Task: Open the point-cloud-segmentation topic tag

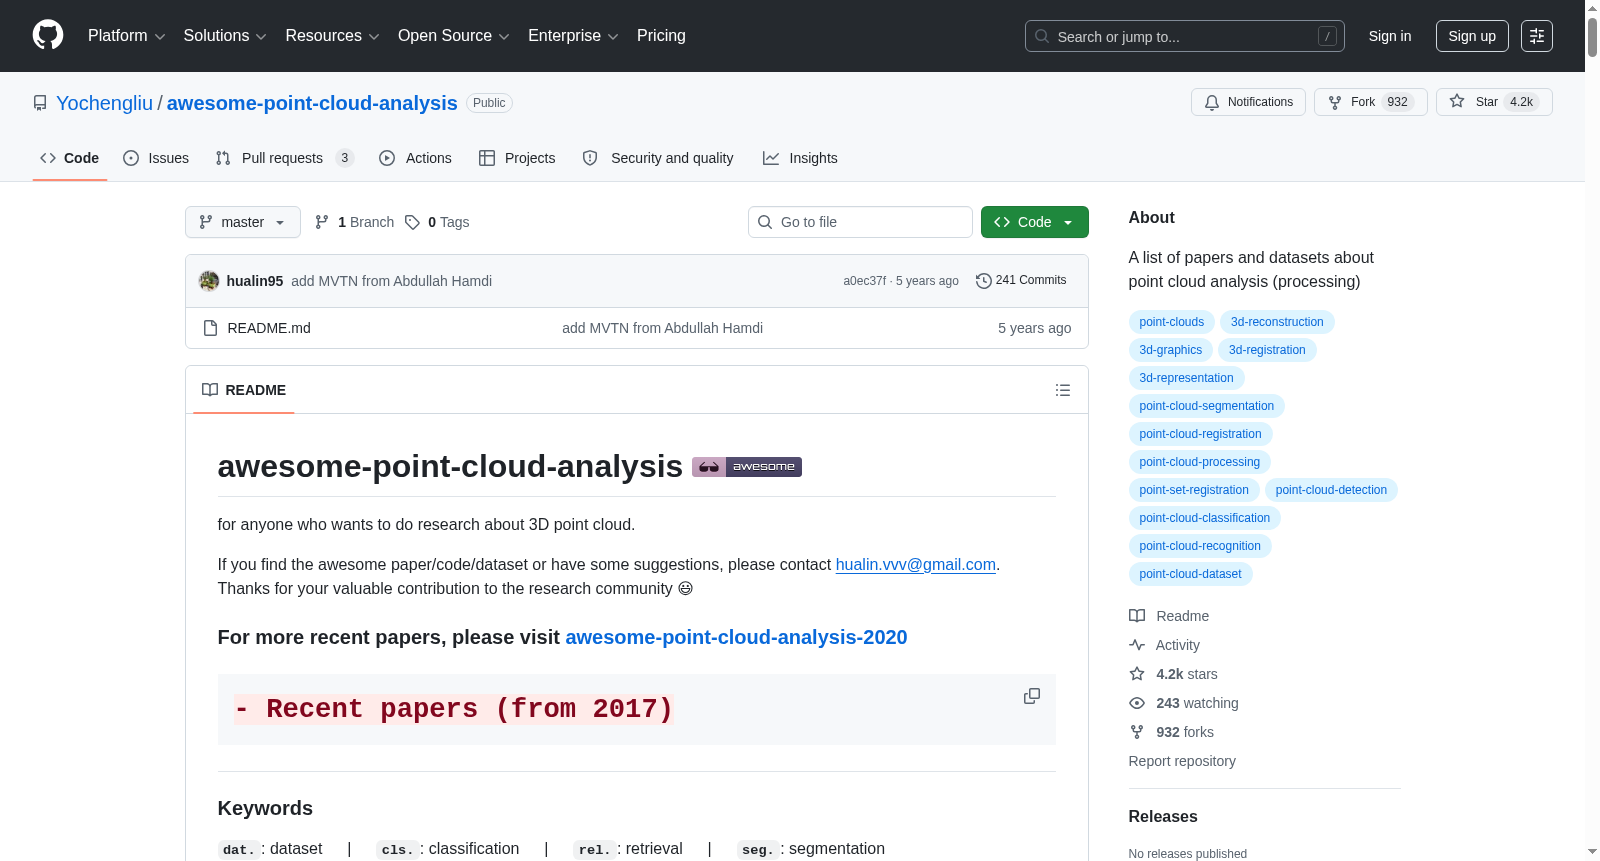Action: click(1207, 406)
